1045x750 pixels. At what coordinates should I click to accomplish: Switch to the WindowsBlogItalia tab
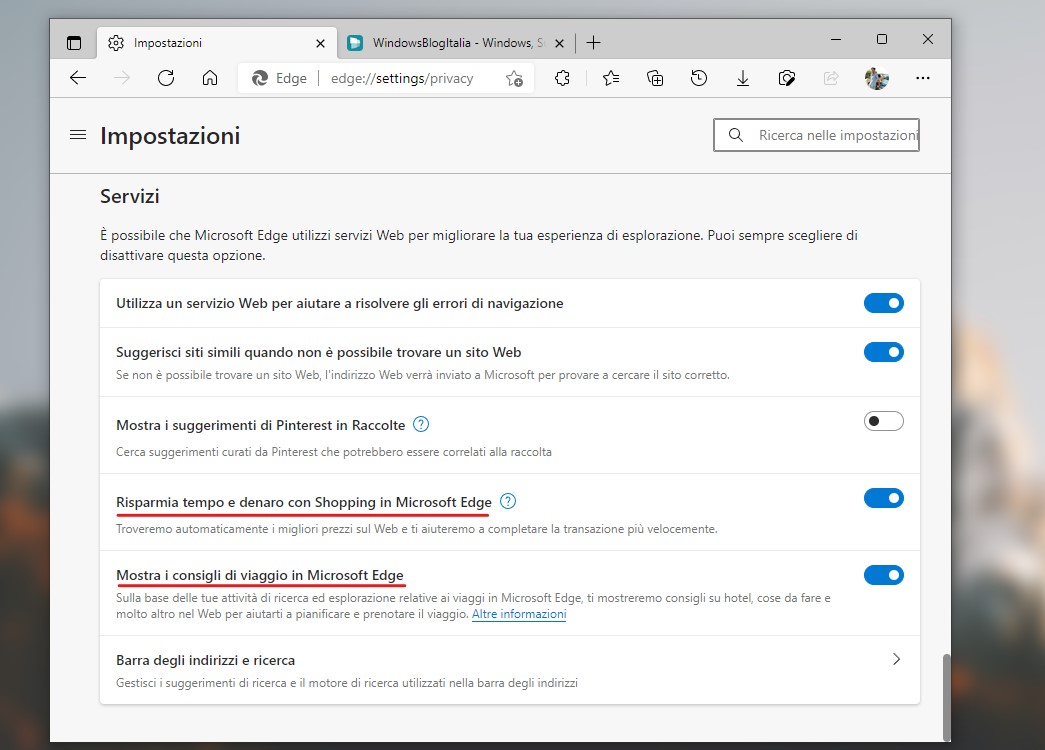pos(457,43)
